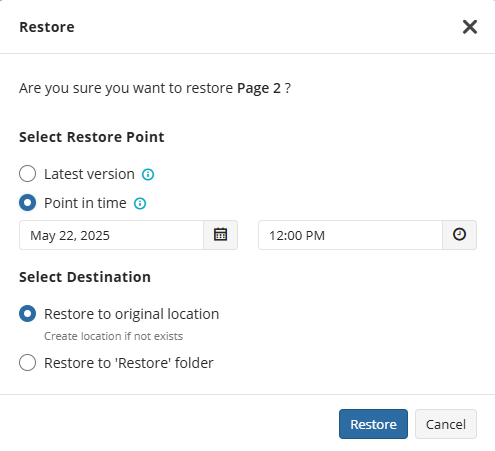495x451 pixels.
Task: Open the calendar date picker icon
Action: point(220,235)
